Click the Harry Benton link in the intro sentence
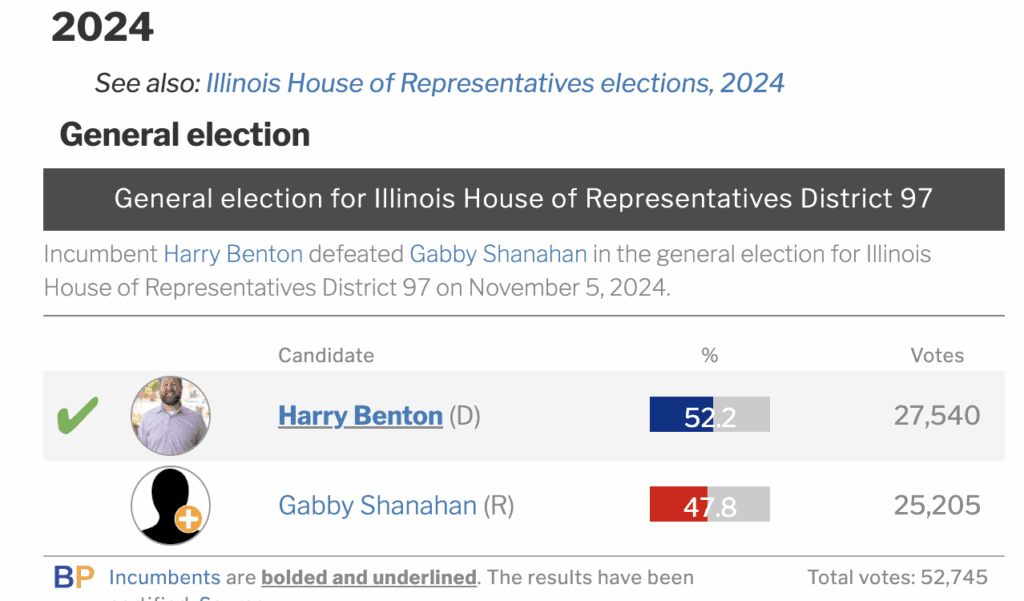The width and height of the screenshot is (1024, 601). tap(233, 254)
